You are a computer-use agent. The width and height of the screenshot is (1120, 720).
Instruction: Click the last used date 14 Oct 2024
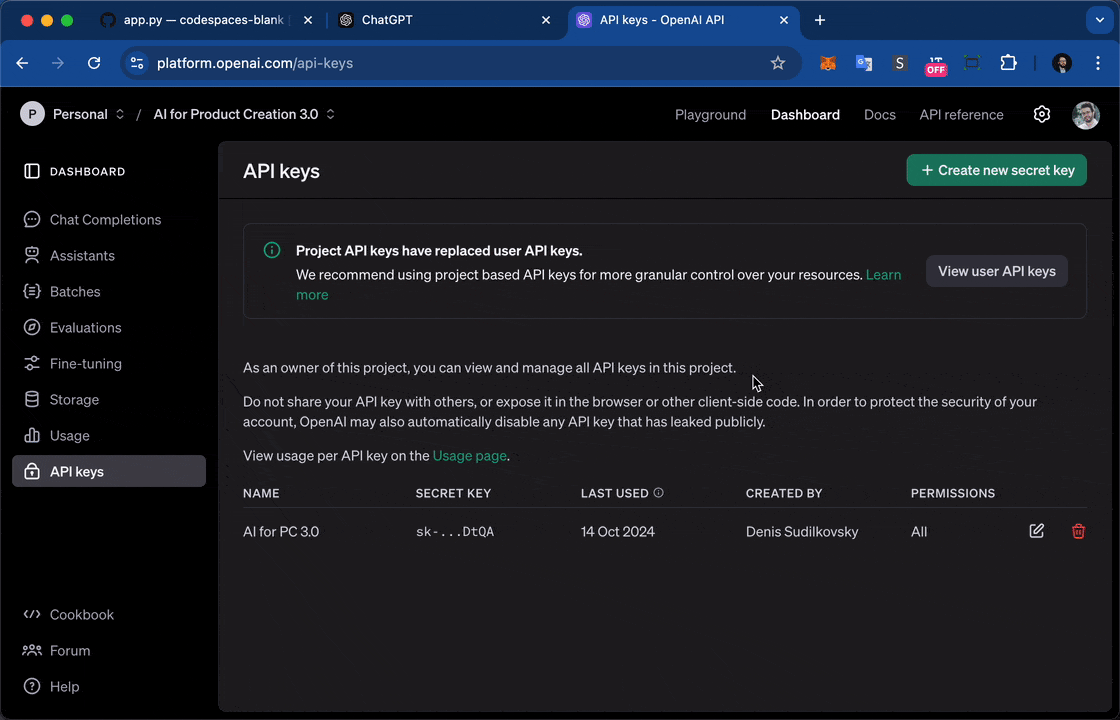[617, 531]
